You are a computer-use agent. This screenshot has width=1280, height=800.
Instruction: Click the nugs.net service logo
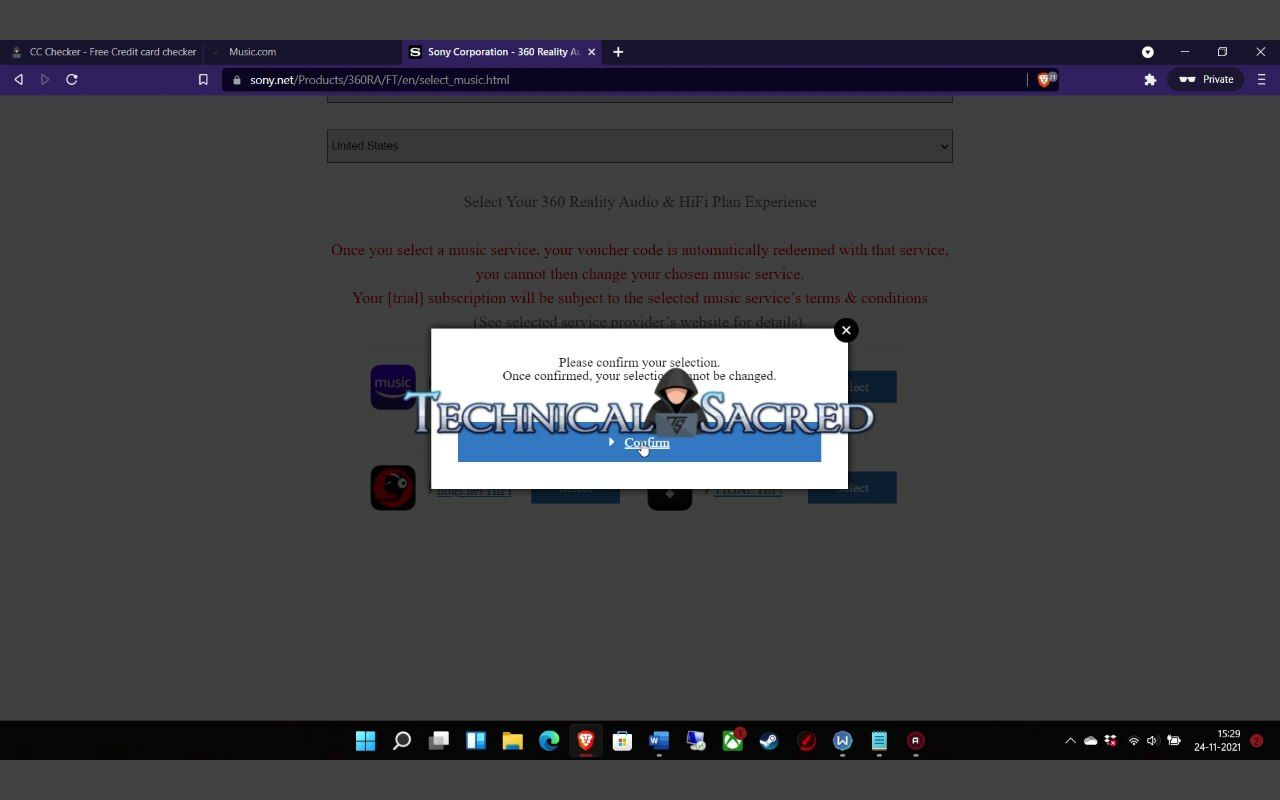393,488
